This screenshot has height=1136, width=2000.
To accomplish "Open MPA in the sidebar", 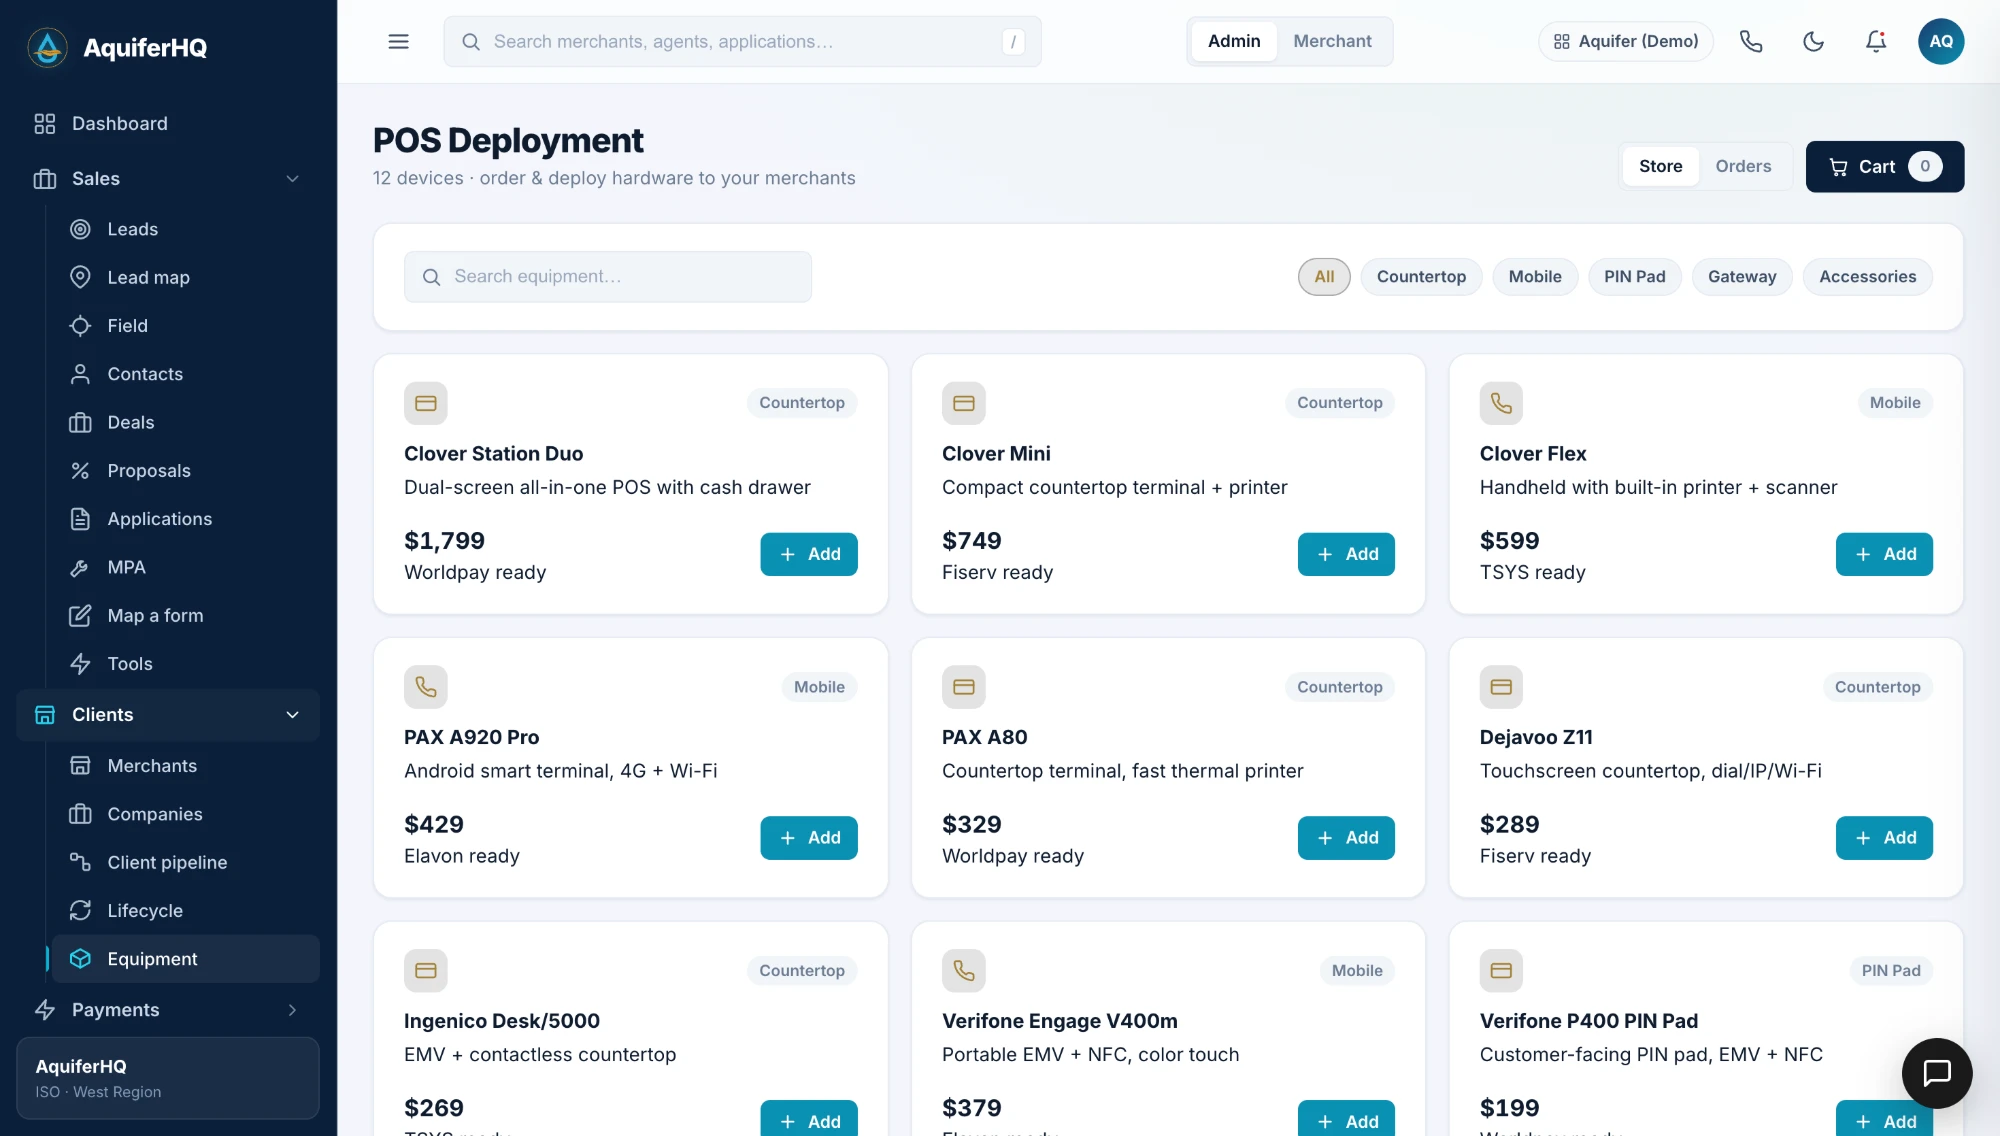I will click(186, 567).
